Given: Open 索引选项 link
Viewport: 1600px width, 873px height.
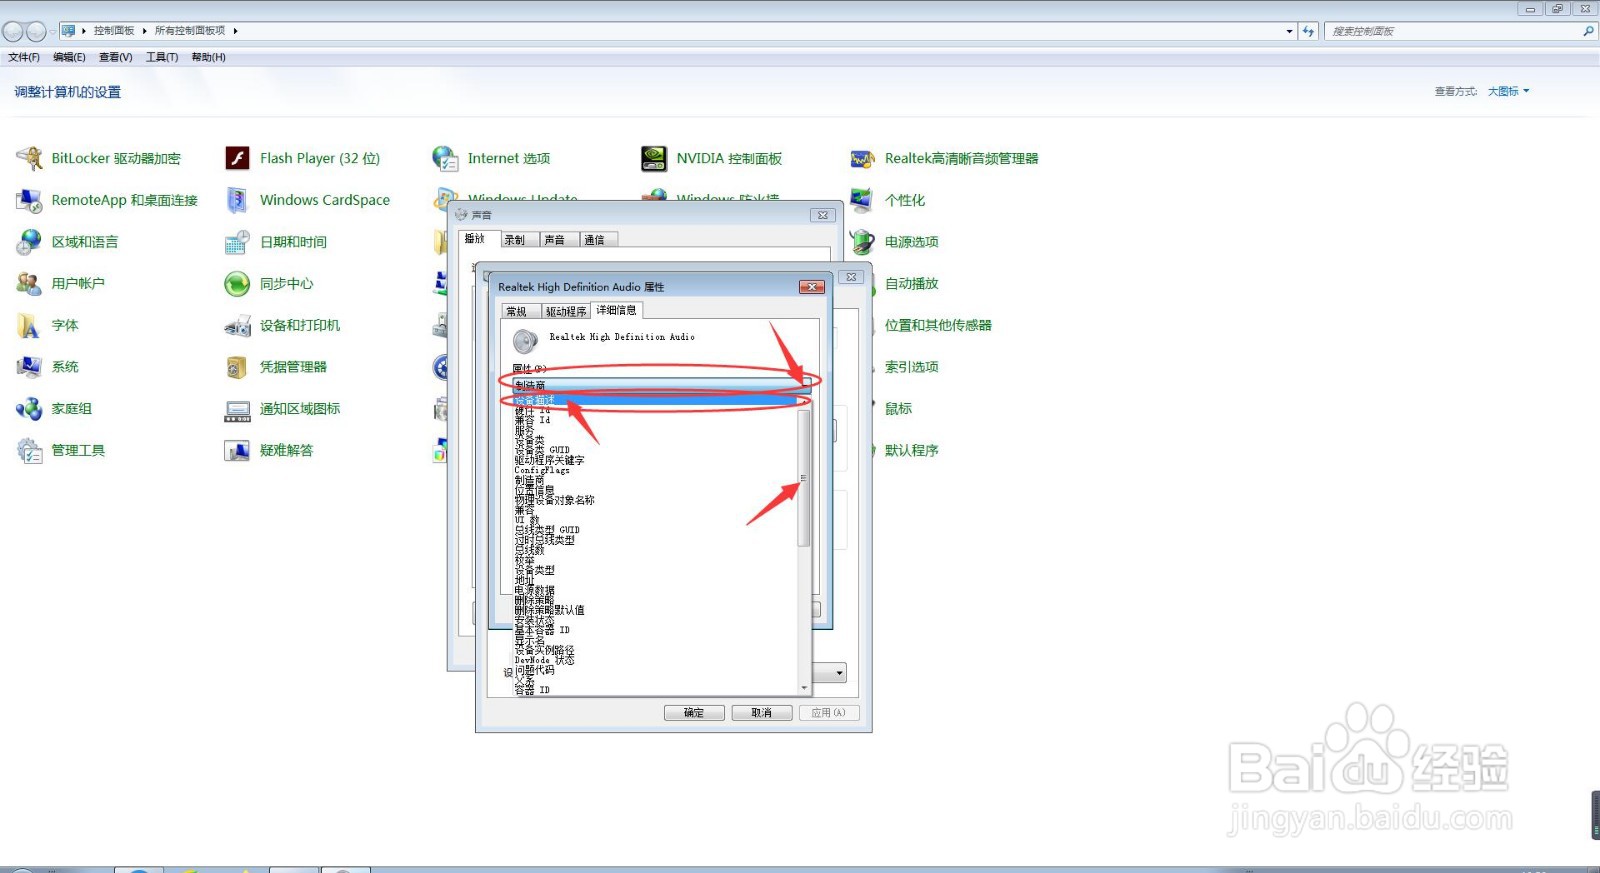Looking at the screenshot, I should [911, 367].
